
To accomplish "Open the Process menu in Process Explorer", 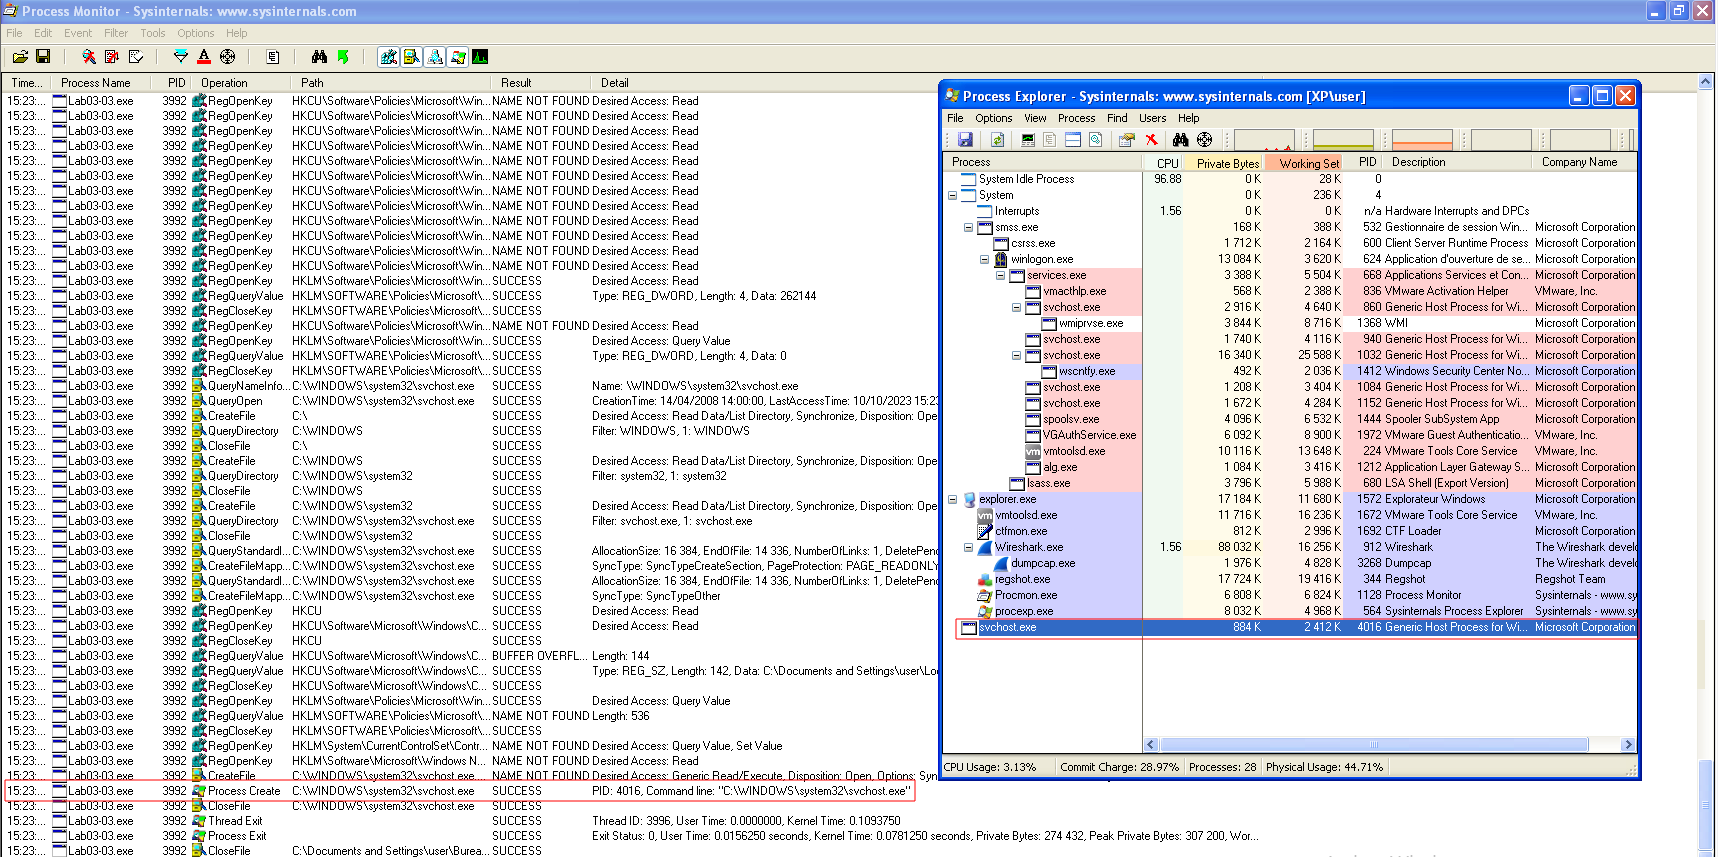I will pyautogui.click(x=1076, y=118).
